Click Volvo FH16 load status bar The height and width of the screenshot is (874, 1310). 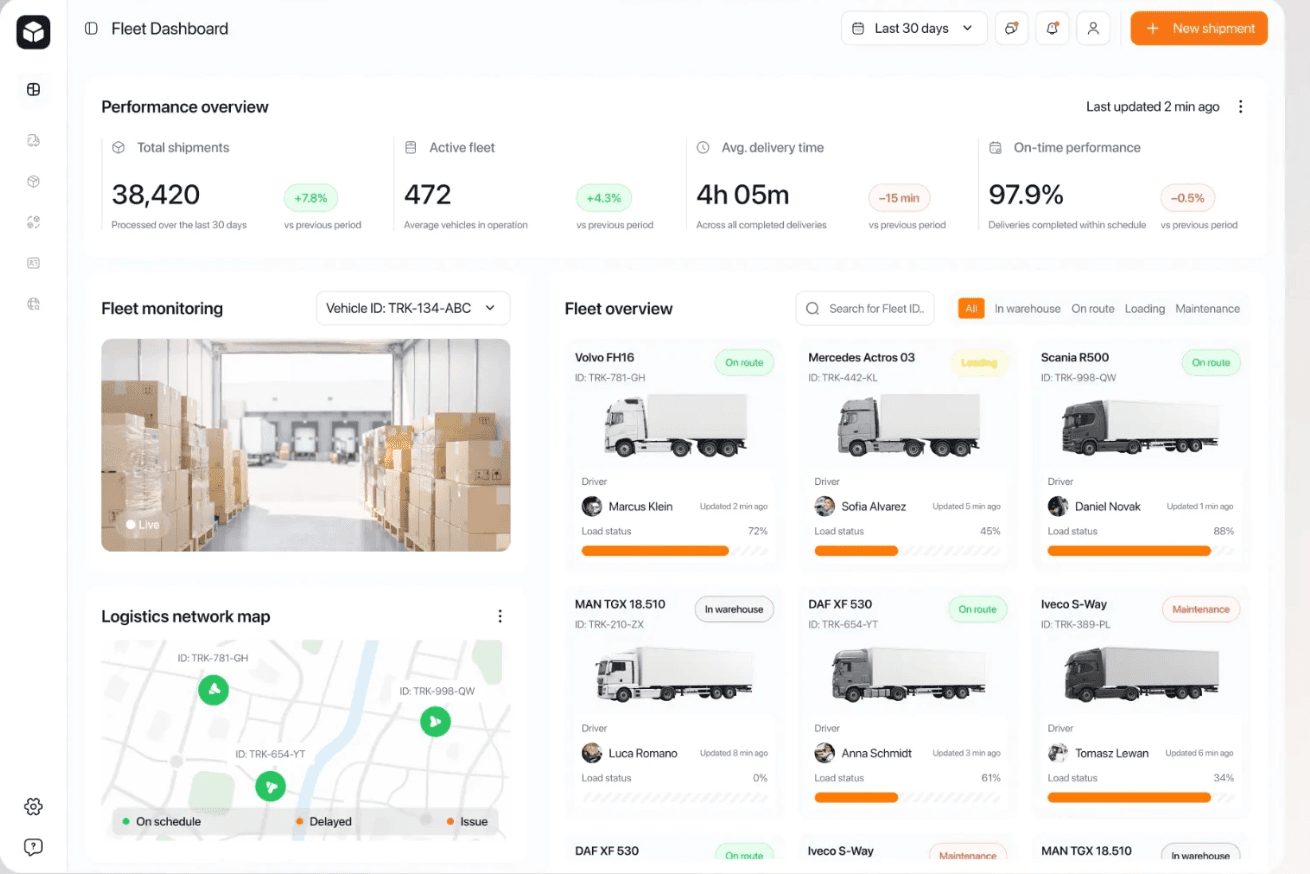point(675,551)
